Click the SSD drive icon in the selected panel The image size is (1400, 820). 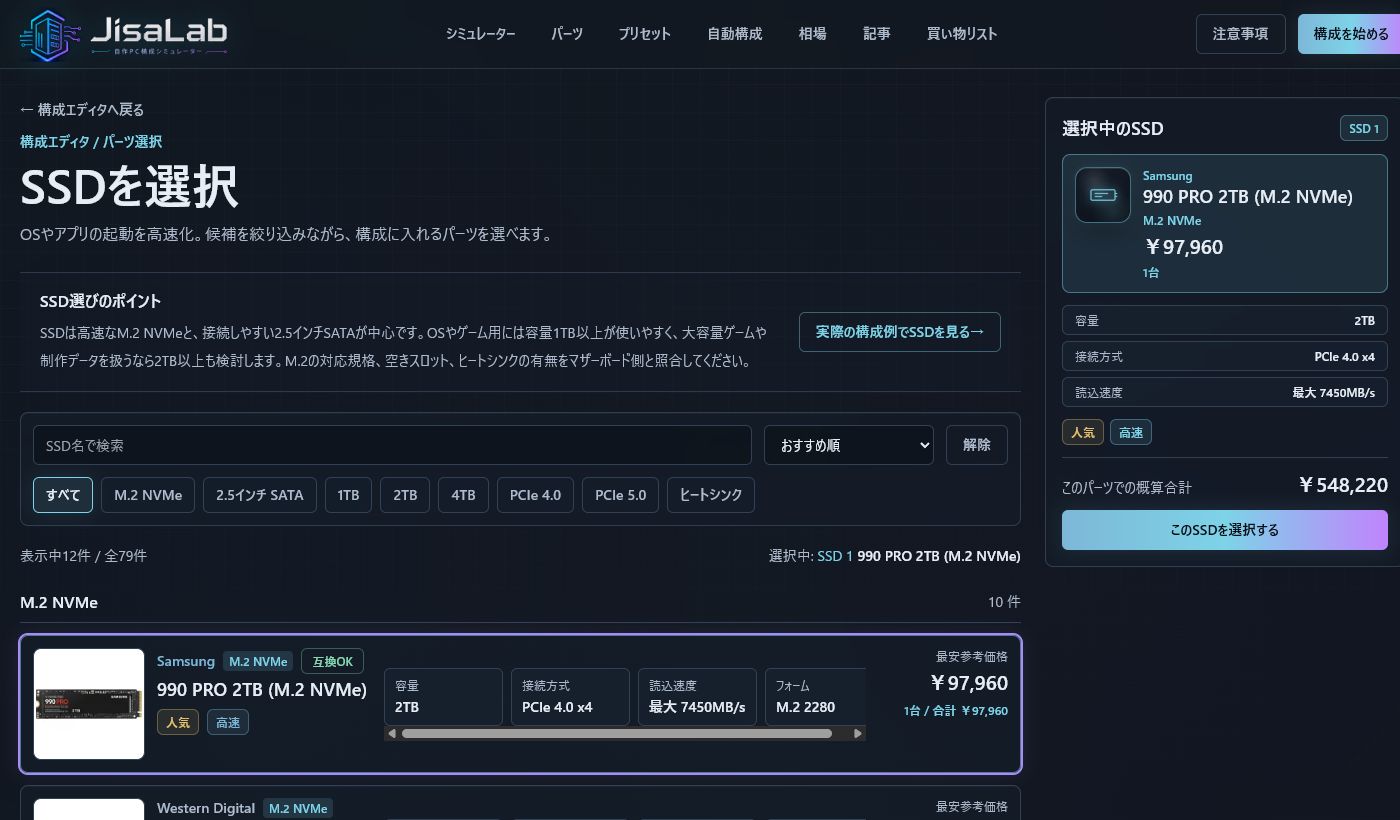tap(1103, 195)
